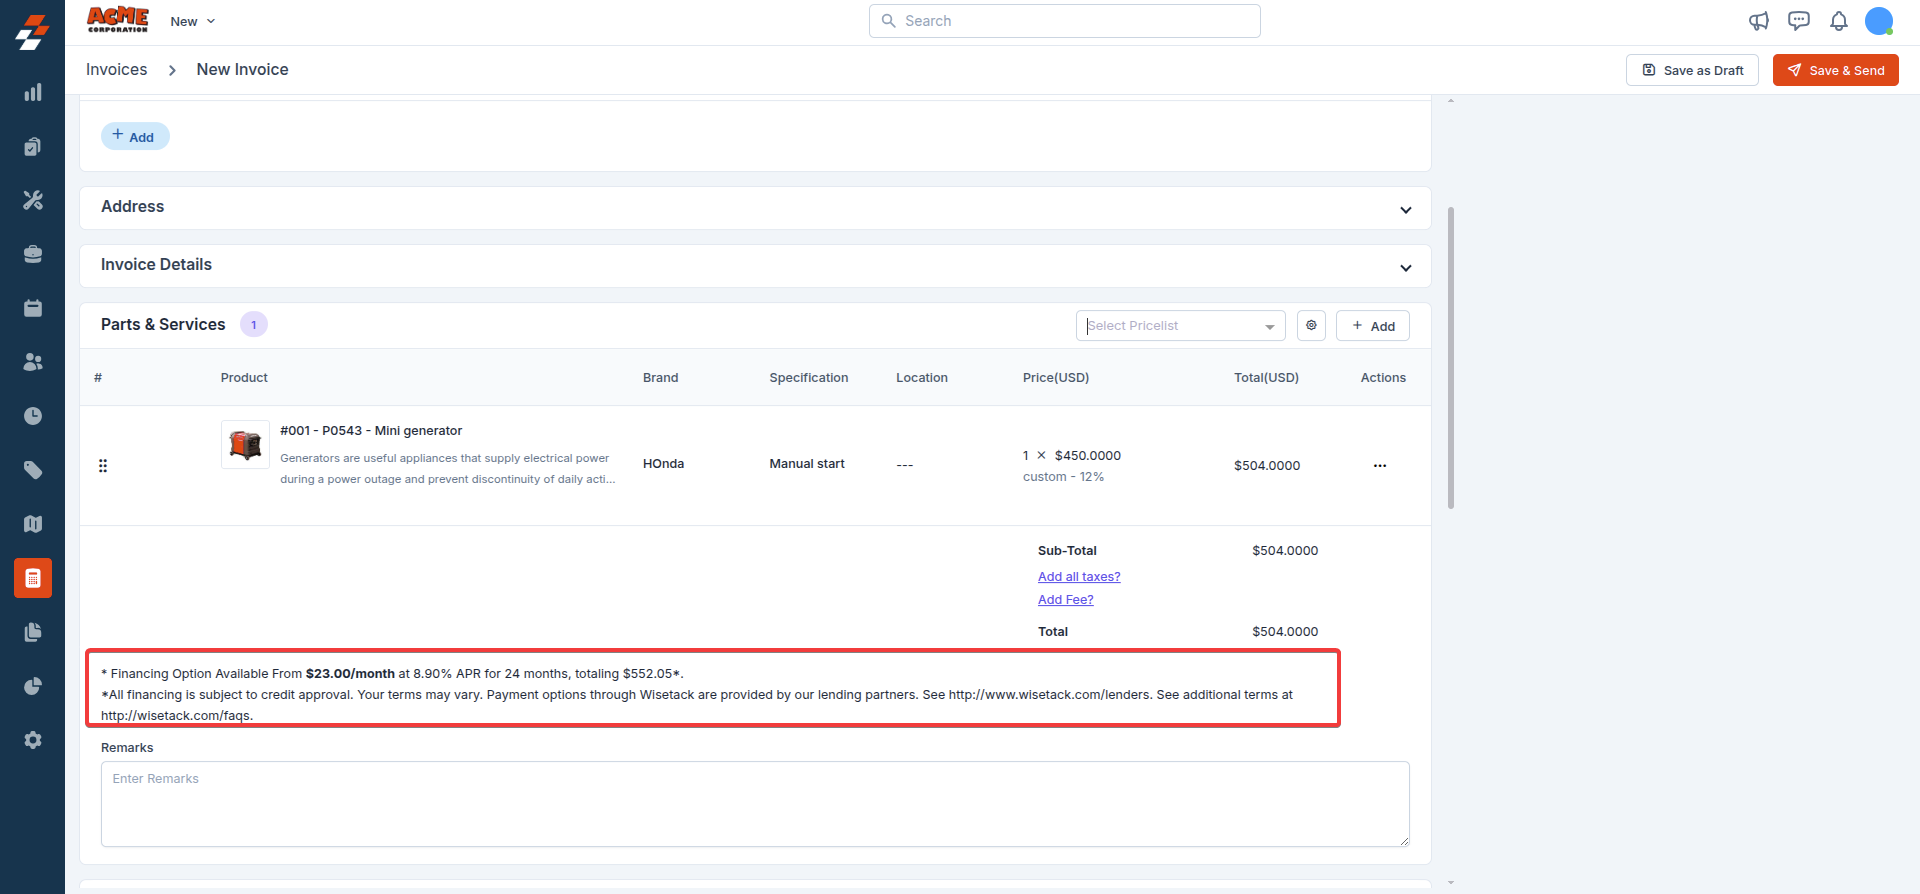Open the actions menu for Mini generator row
1920x894 pixels.
1380,466
